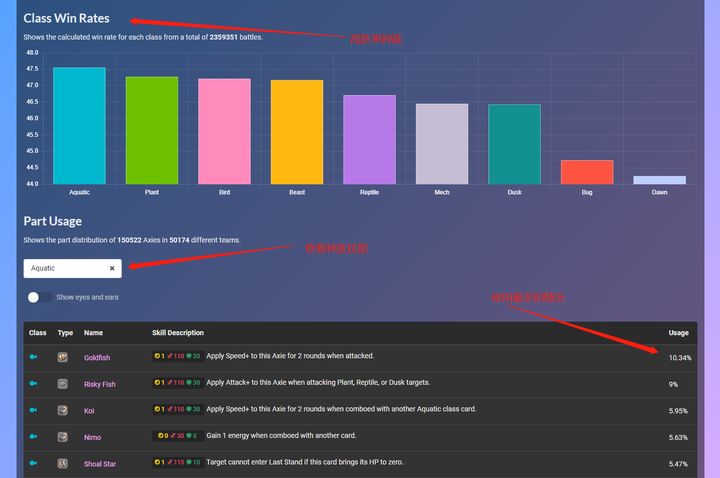Open the Risky Fish part link

(100, 384)
